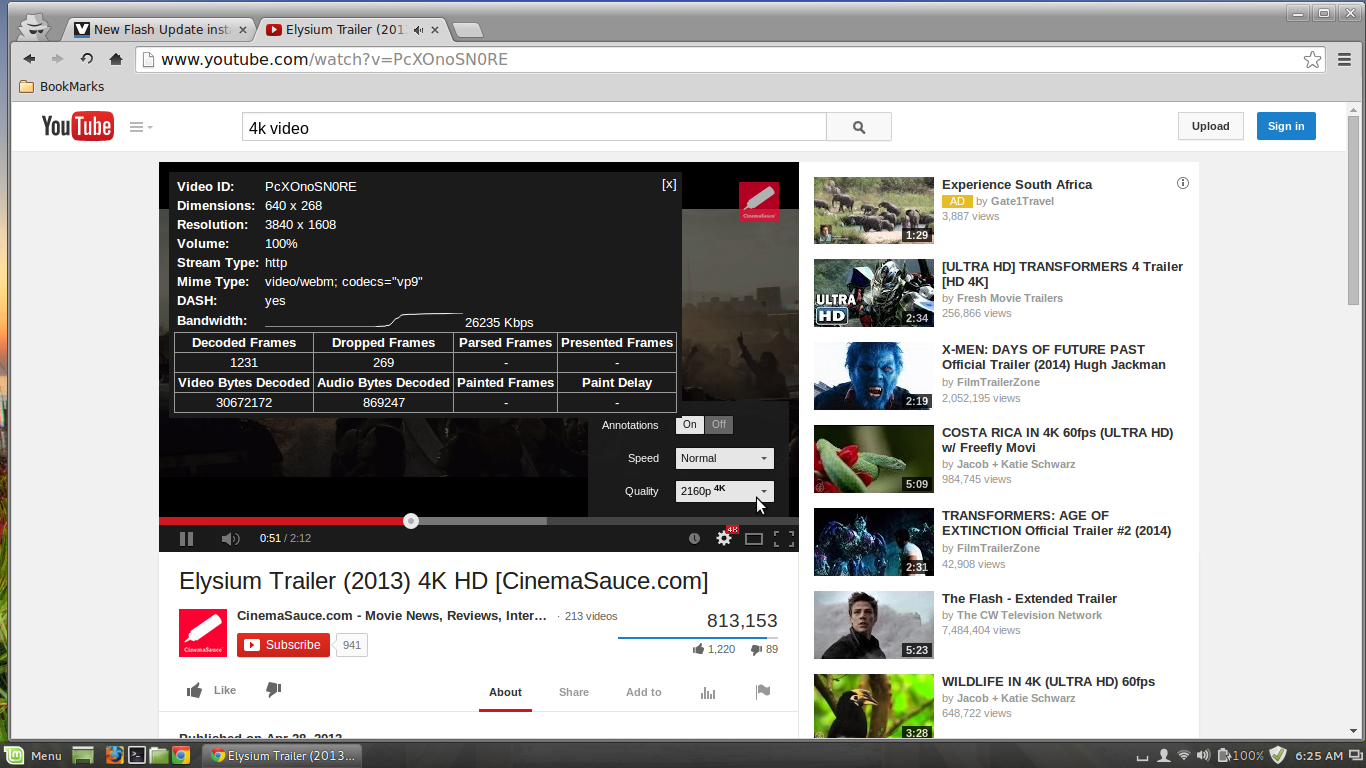Mute the video using the speaker icon
The image size is (1366, 768).
[x=230, y=539]
